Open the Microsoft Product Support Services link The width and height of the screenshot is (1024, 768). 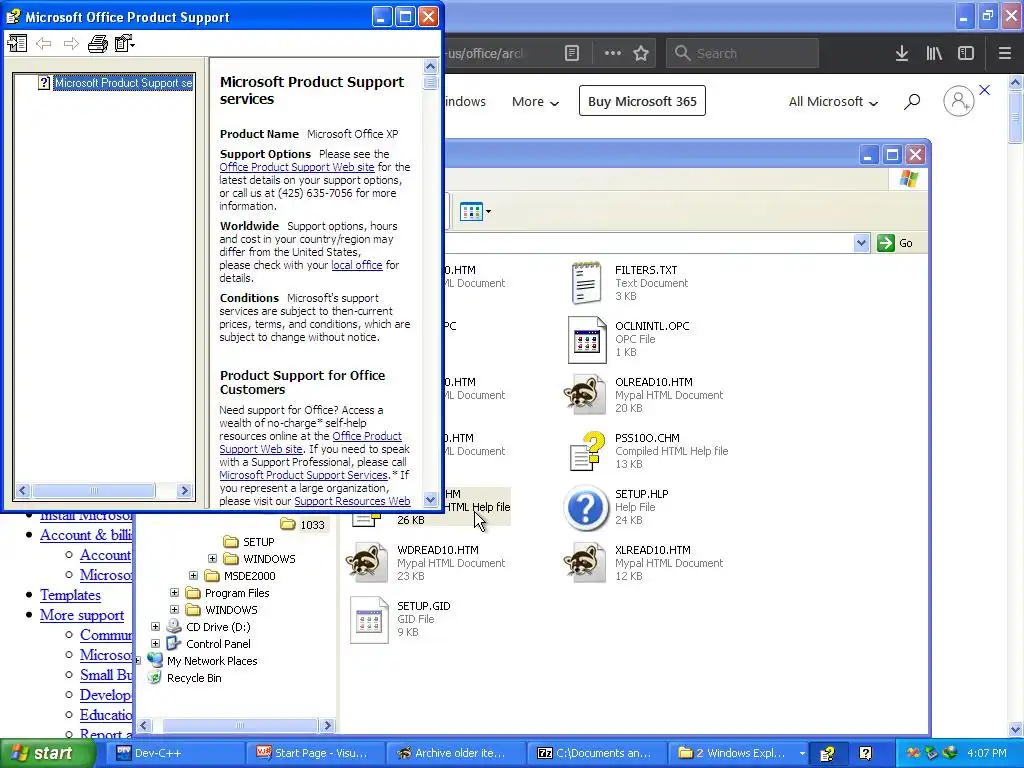pos(304,475)
